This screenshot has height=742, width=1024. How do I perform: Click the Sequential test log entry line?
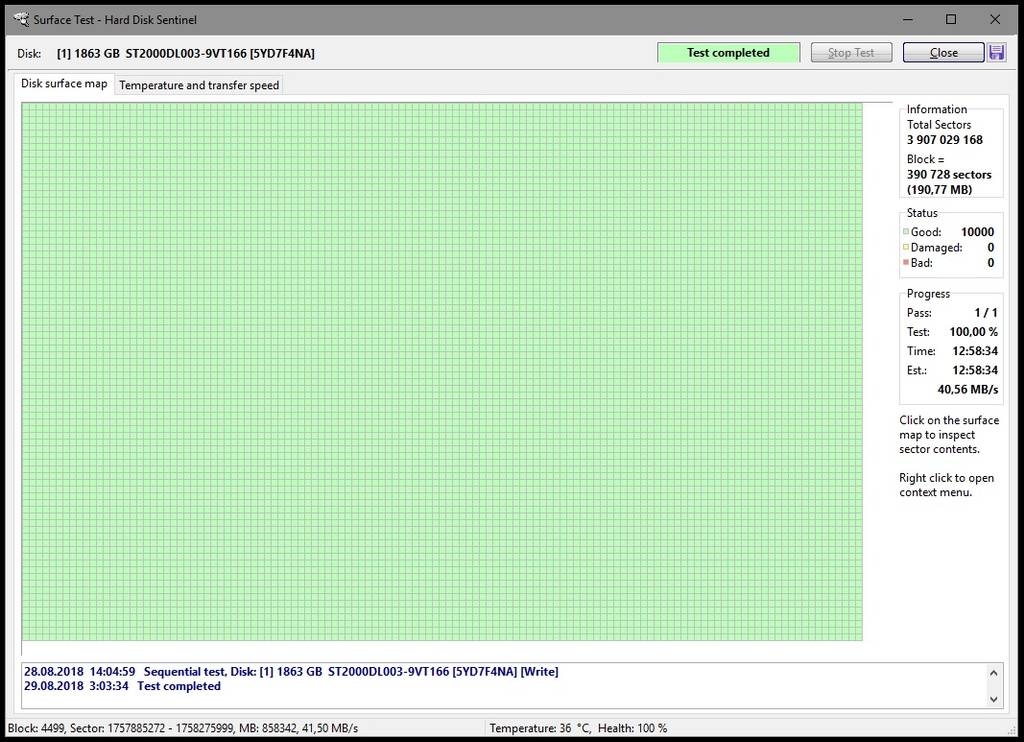(x=291, y=671)
